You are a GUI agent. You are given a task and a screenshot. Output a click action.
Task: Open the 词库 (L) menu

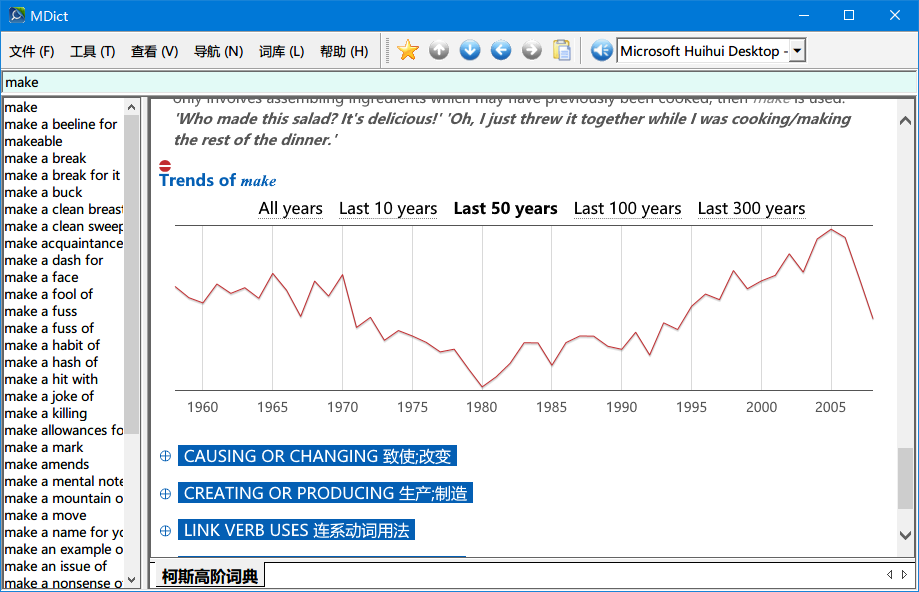tap(281, 52)
